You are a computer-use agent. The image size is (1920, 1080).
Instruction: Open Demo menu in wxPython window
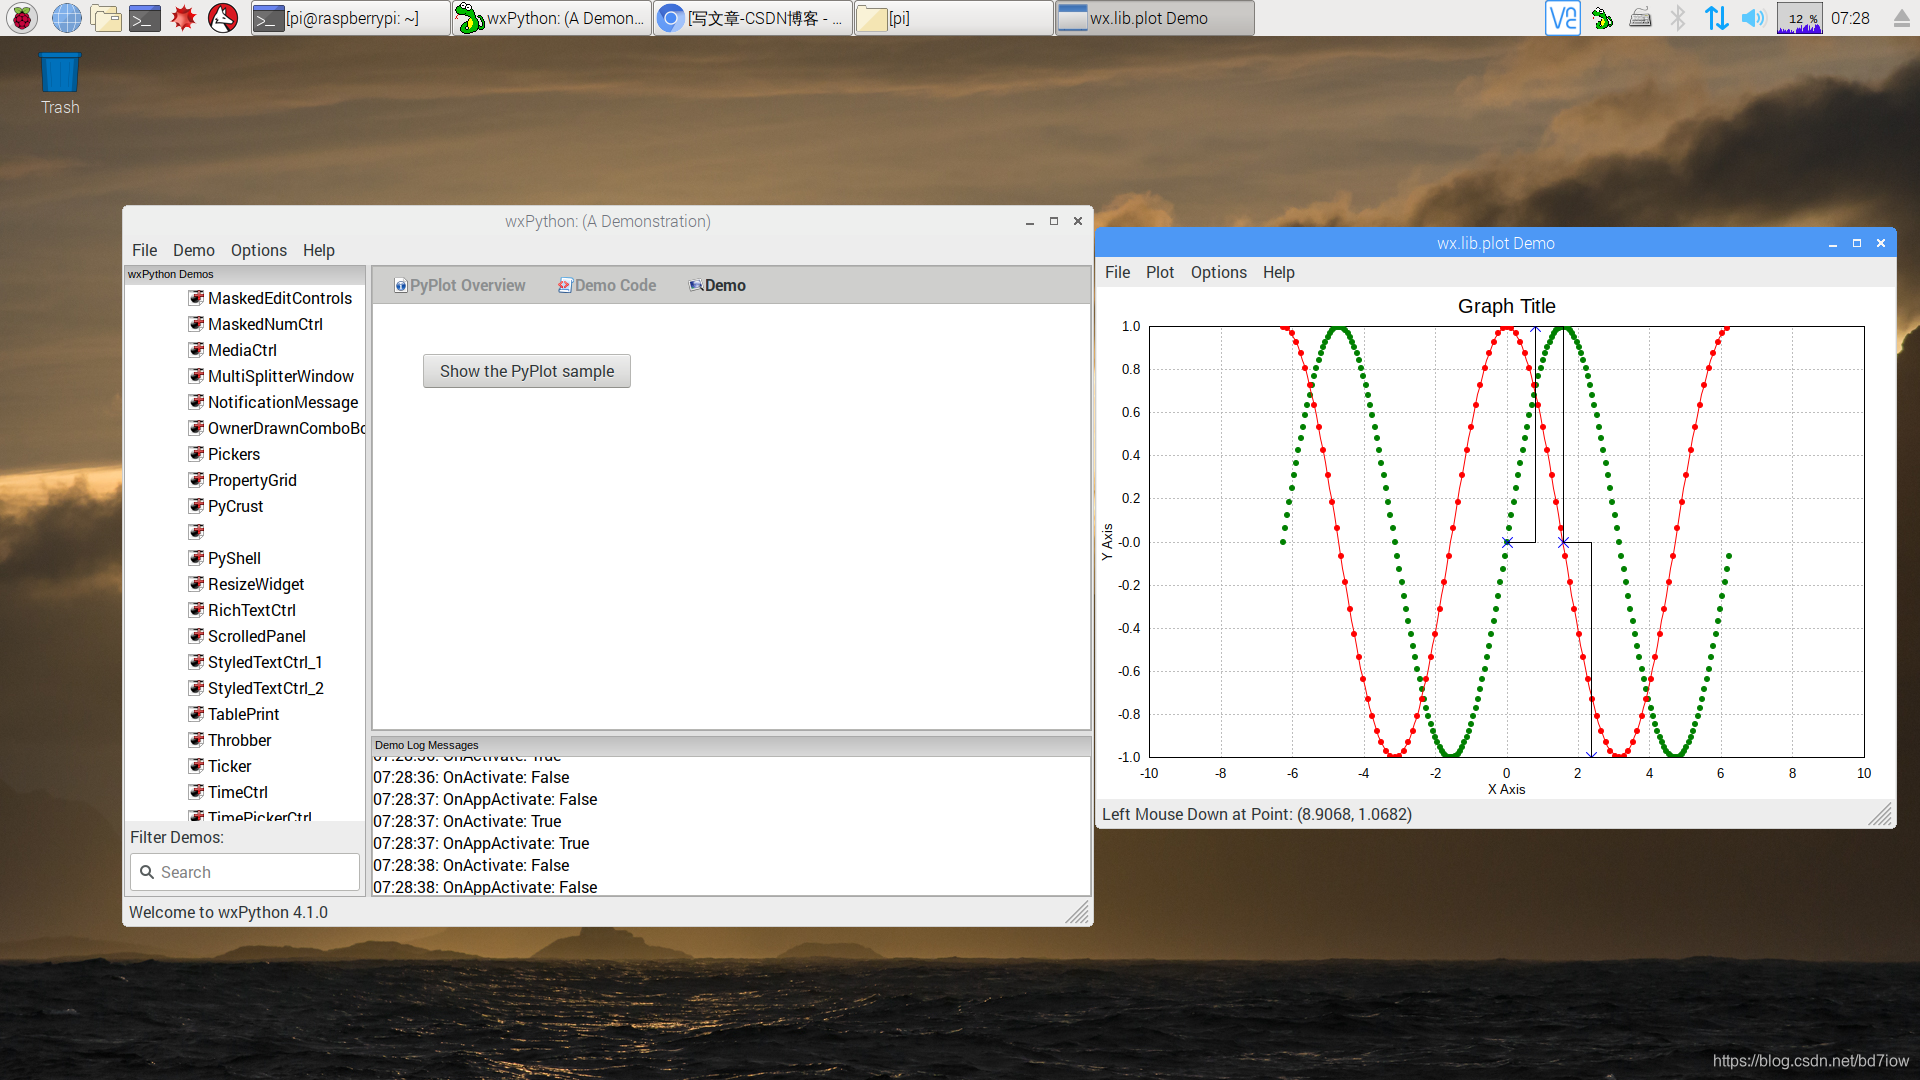pos(193,250)
